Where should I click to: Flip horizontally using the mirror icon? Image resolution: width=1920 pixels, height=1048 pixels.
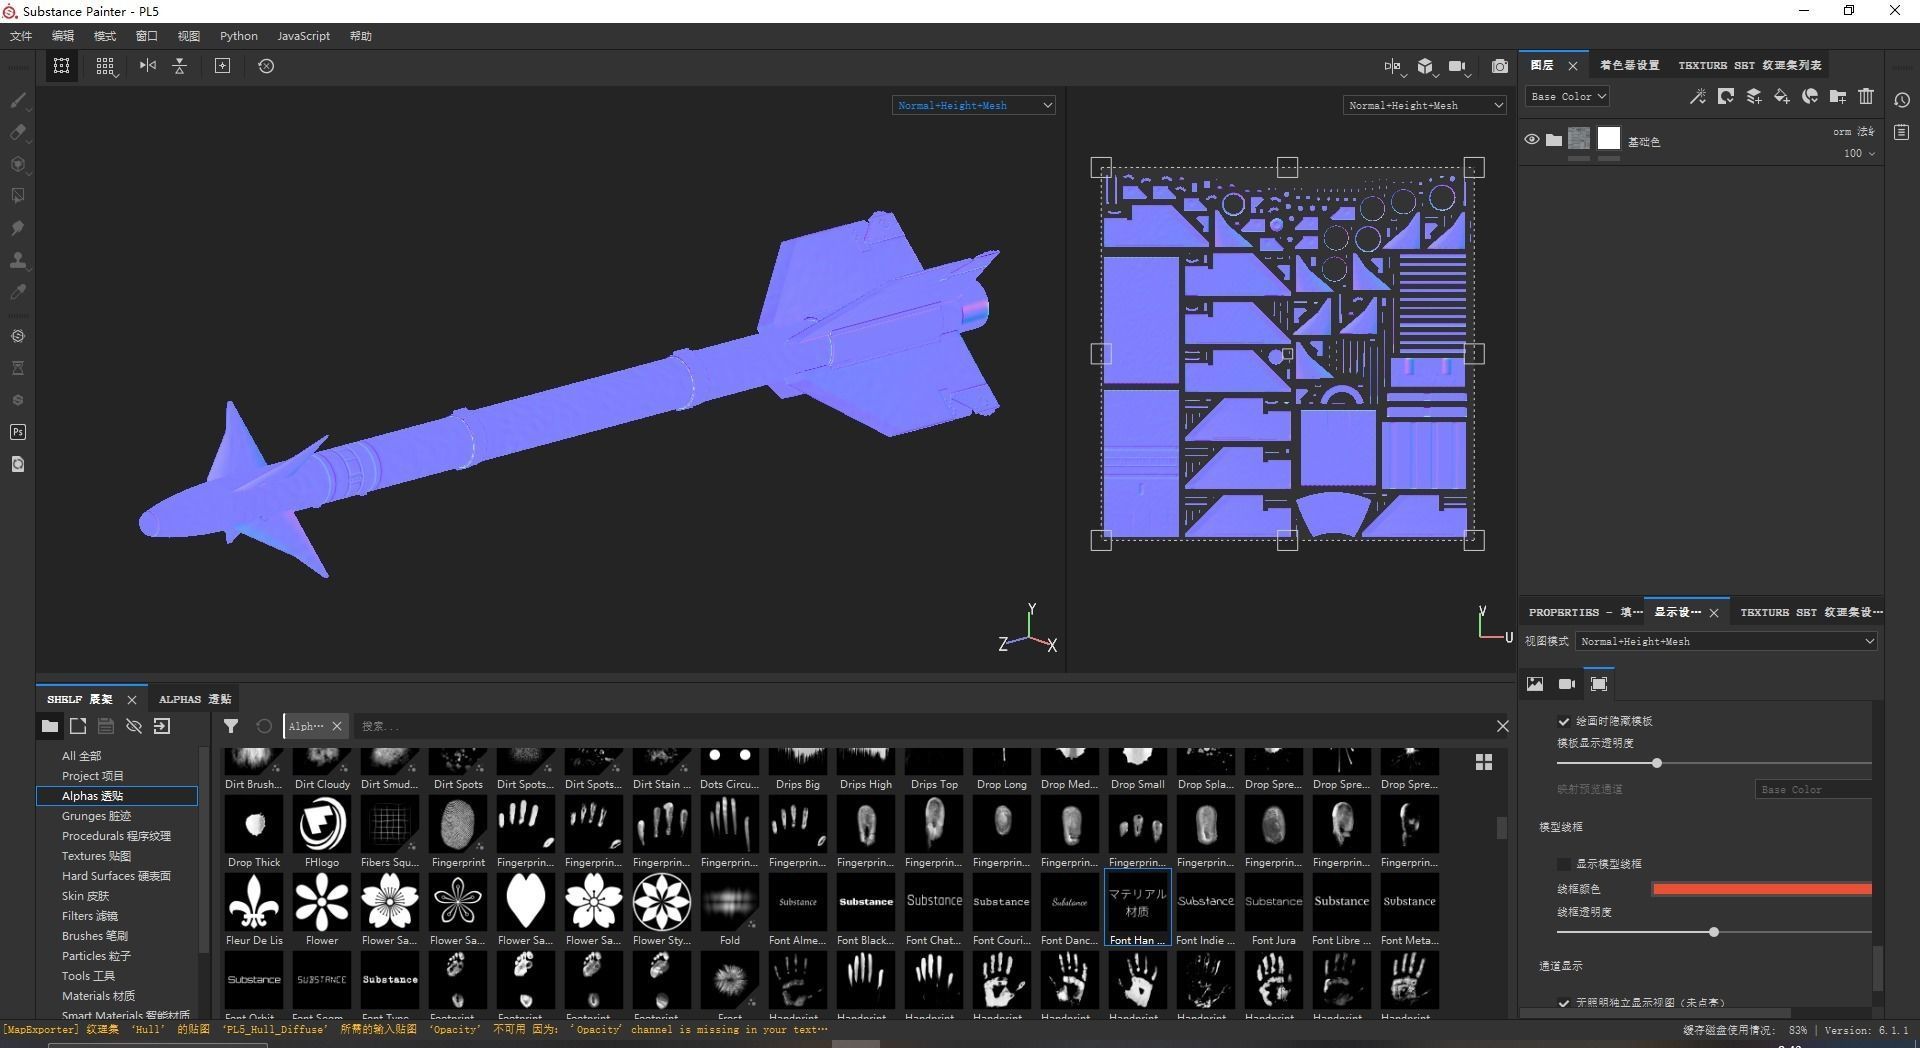click(x=148, y=66)
